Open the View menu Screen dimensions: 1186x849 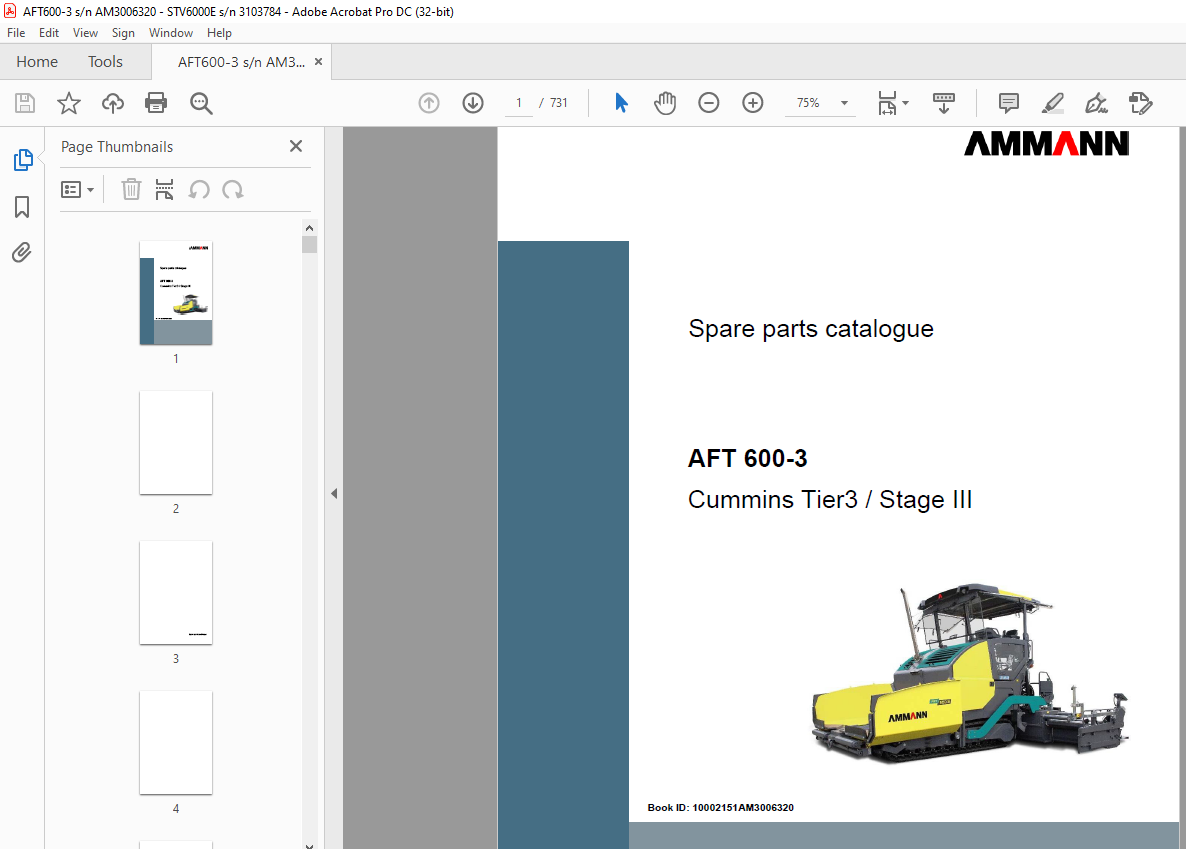pos(85,33)
